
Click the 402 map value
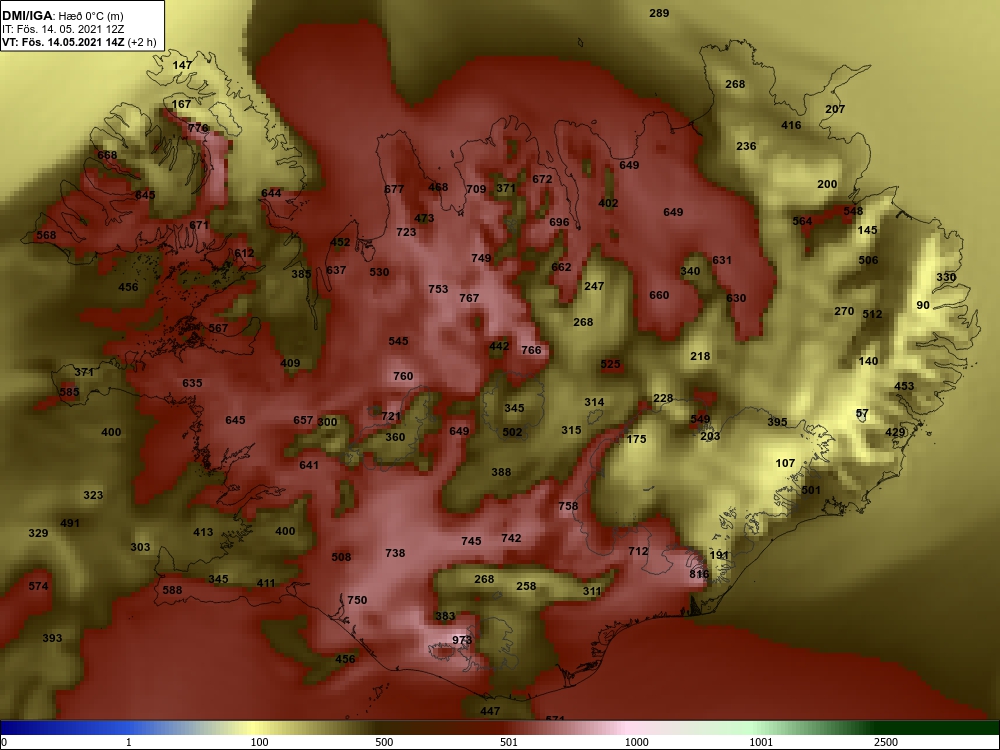coord(608,203)
